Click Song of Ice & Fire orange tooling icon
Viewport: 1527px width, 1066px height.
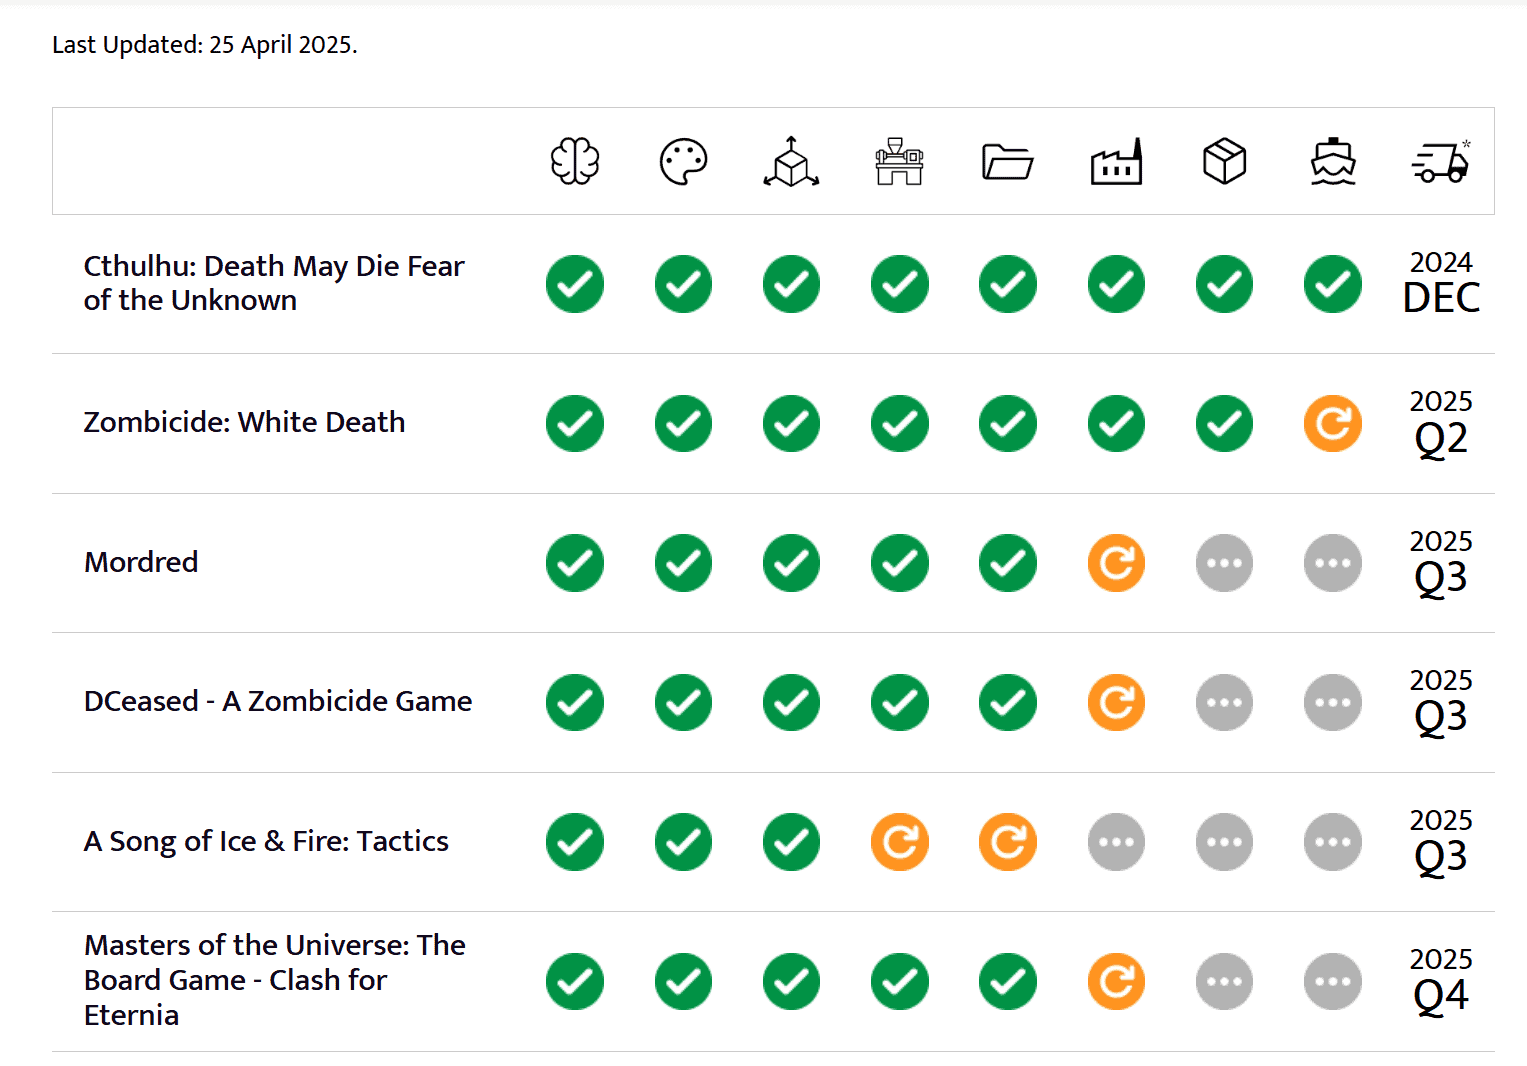coord(899,842)
